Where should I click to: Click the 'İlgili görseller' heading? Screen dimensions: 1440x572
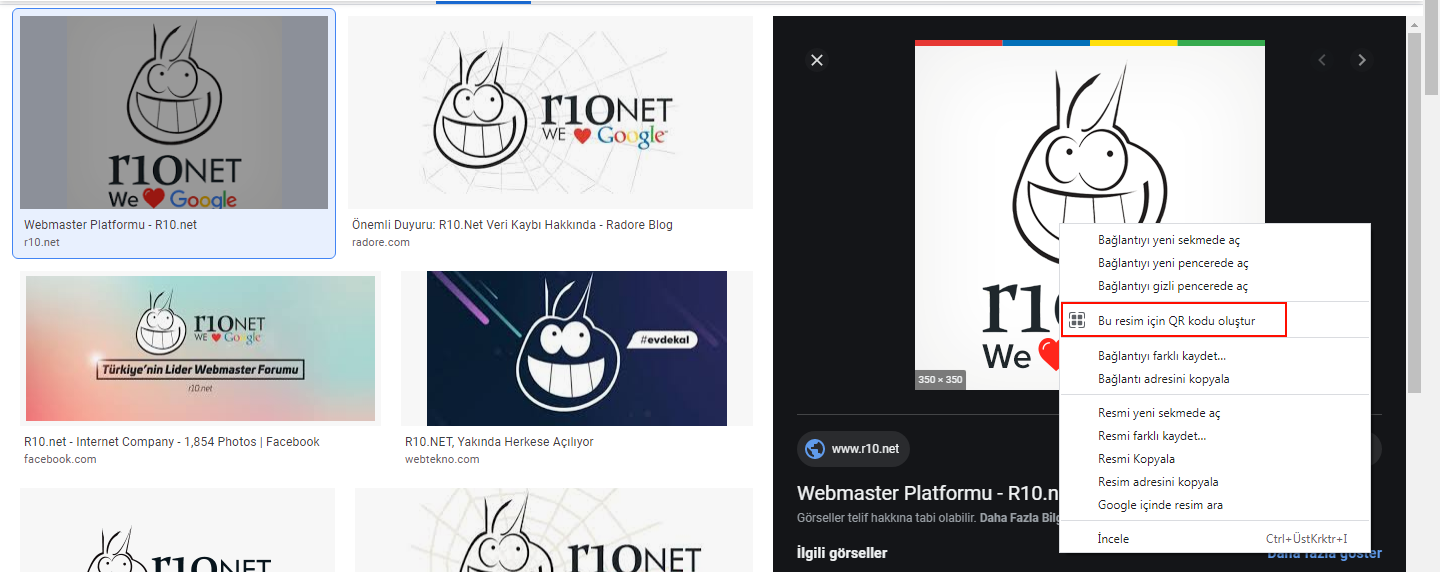[842, 553]
